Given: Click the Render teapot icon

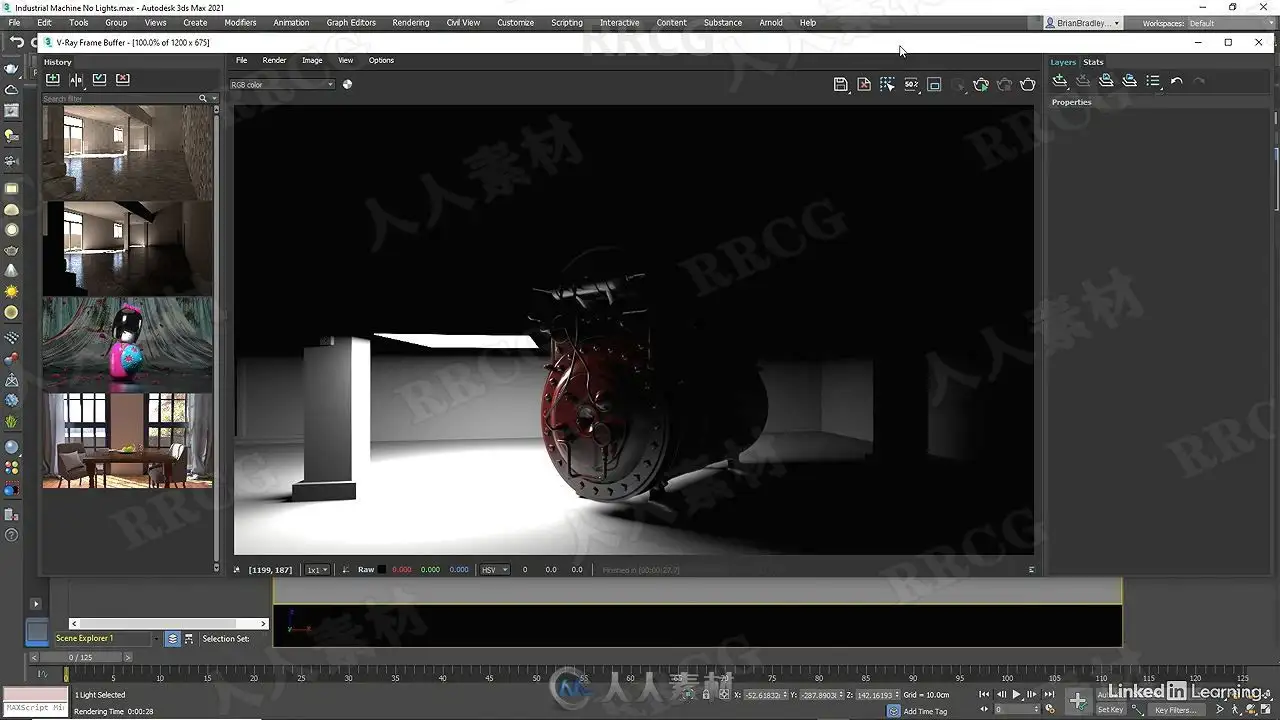Looking at the screenshot, I should point(1028,85).
